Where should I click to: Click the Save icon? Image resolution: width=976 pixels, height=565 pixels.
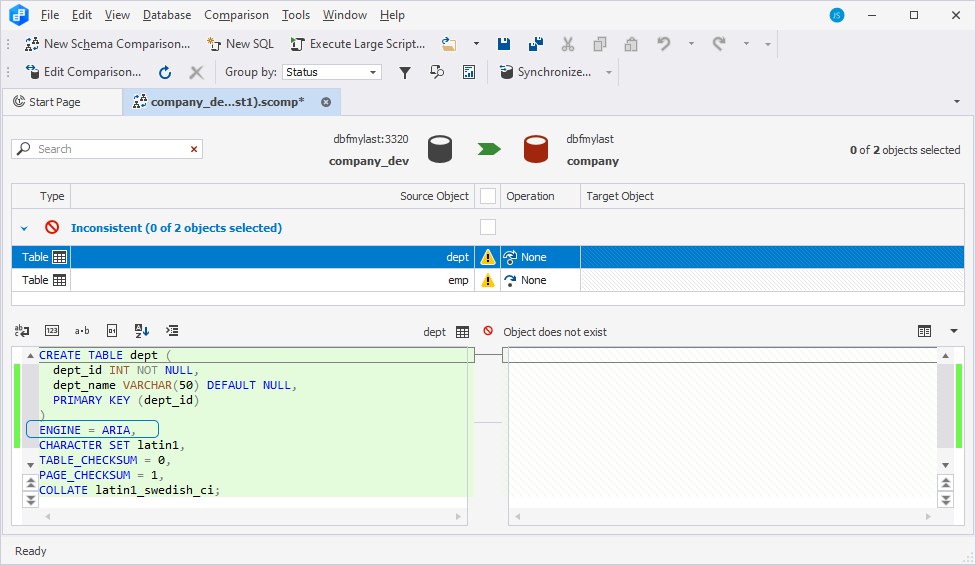tap(504, 44)
